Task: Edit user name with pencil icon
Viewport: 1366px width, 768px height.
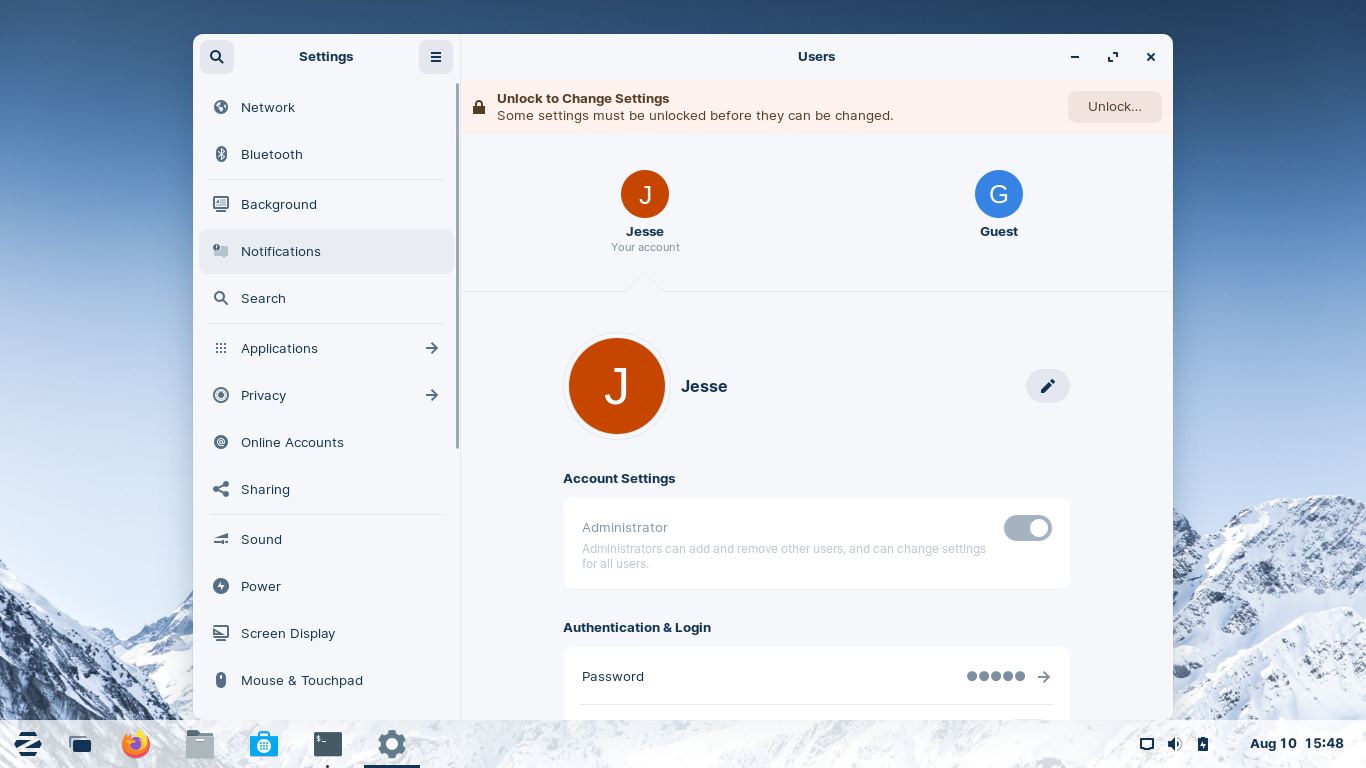Action: point(1048,386)
